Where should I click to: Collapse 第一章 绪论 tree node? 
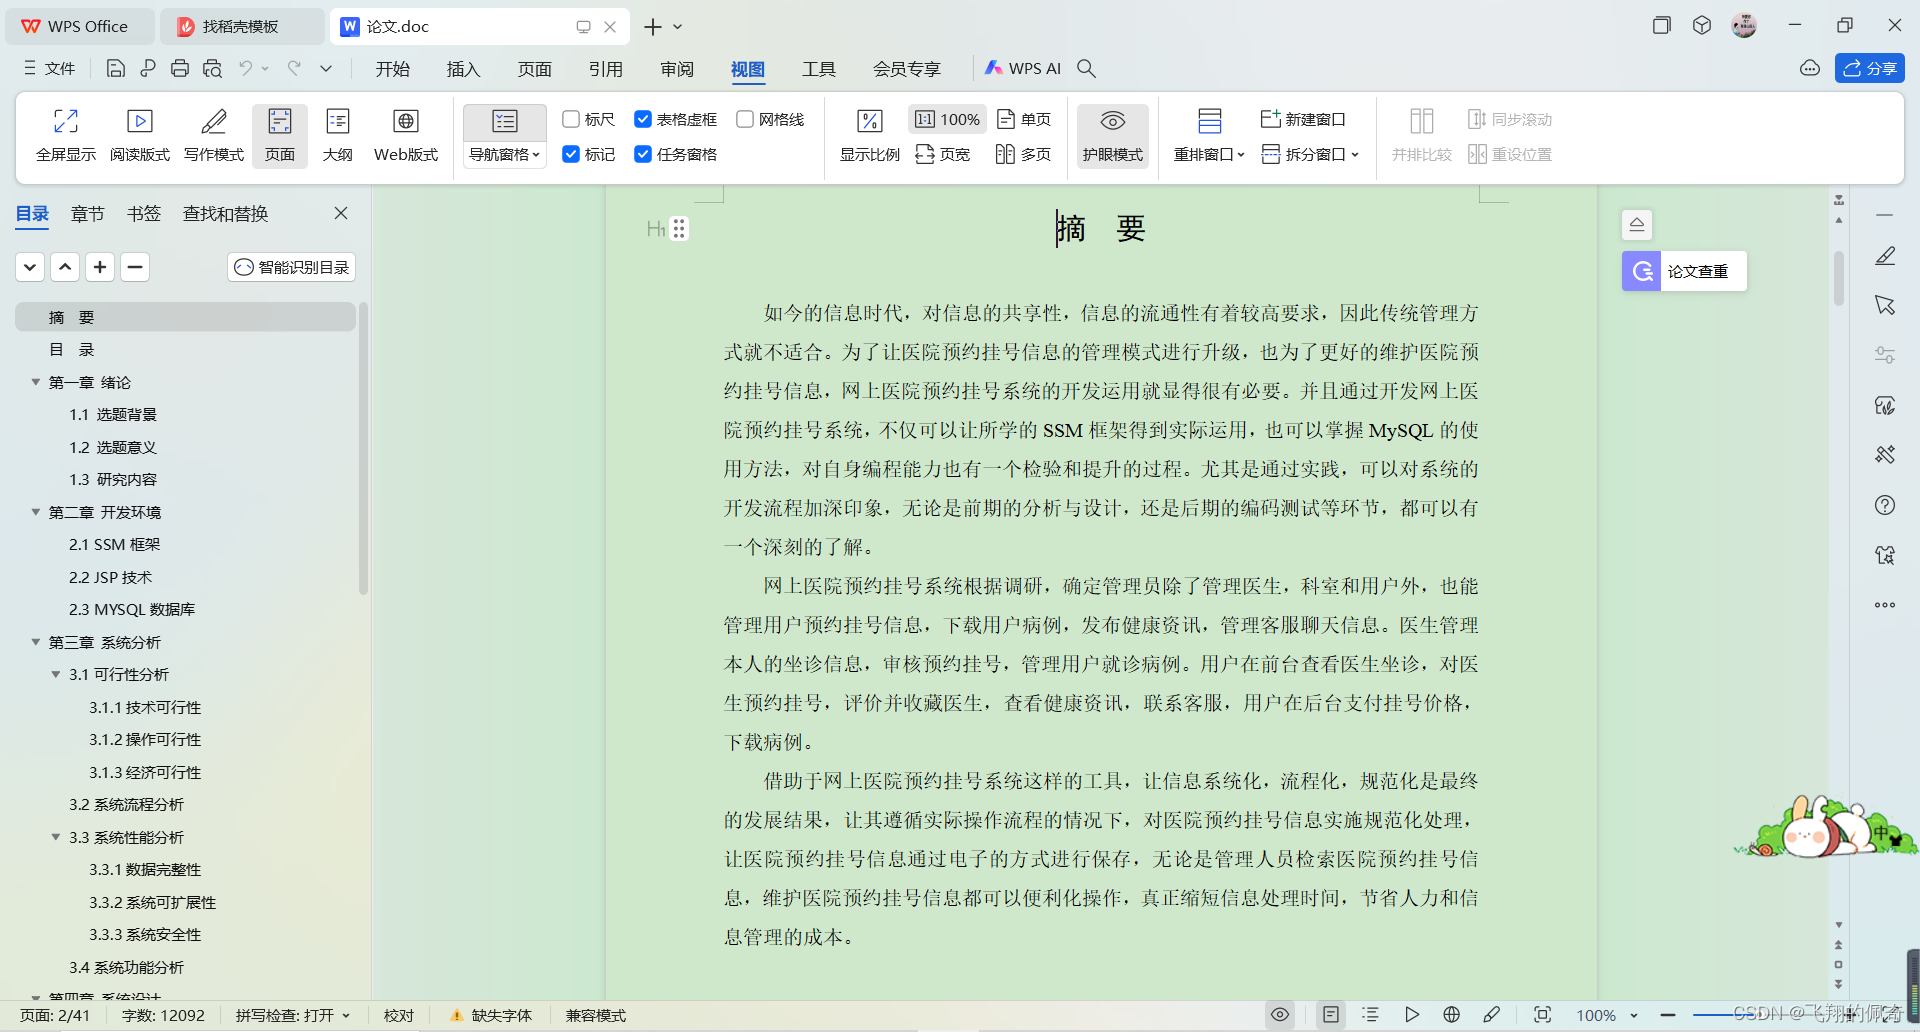pos(36,382)
